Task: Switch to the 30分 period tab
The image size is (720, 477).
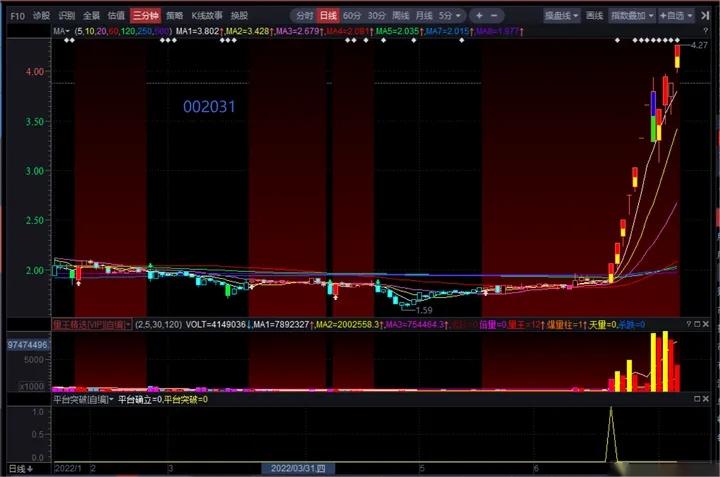Action: pos(377,16)
